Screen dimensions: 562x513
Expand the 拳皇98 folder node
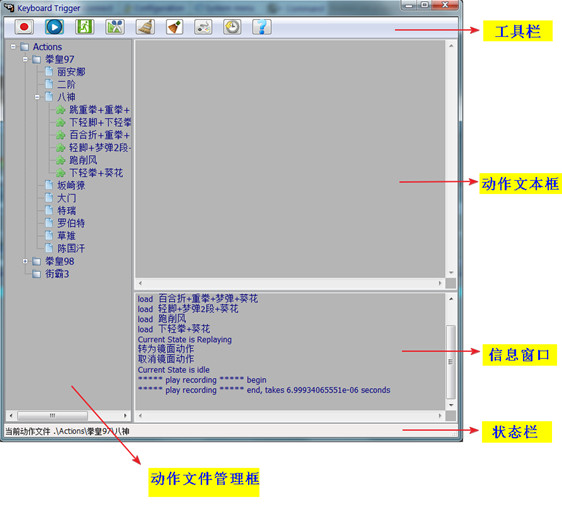[25, 261]
